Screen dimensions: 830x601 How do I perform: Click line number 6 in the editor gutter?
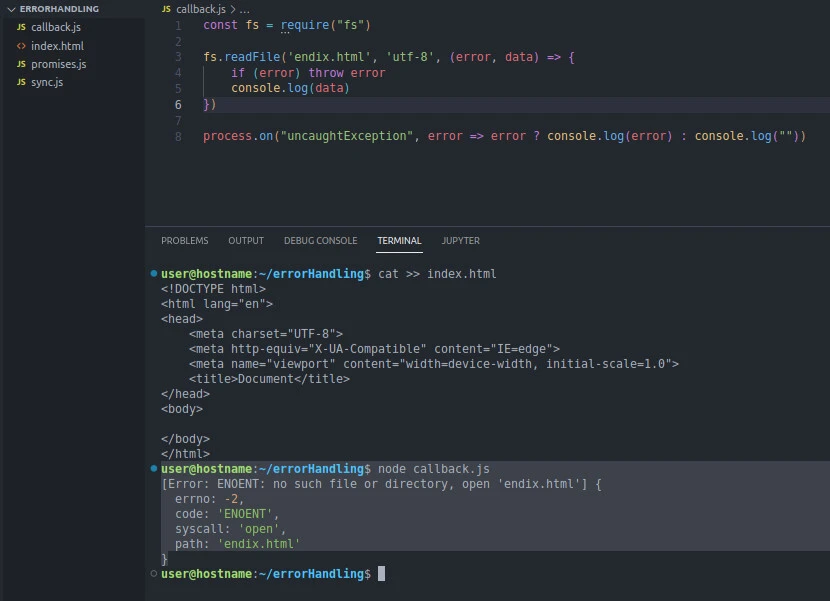coord(178,104)
